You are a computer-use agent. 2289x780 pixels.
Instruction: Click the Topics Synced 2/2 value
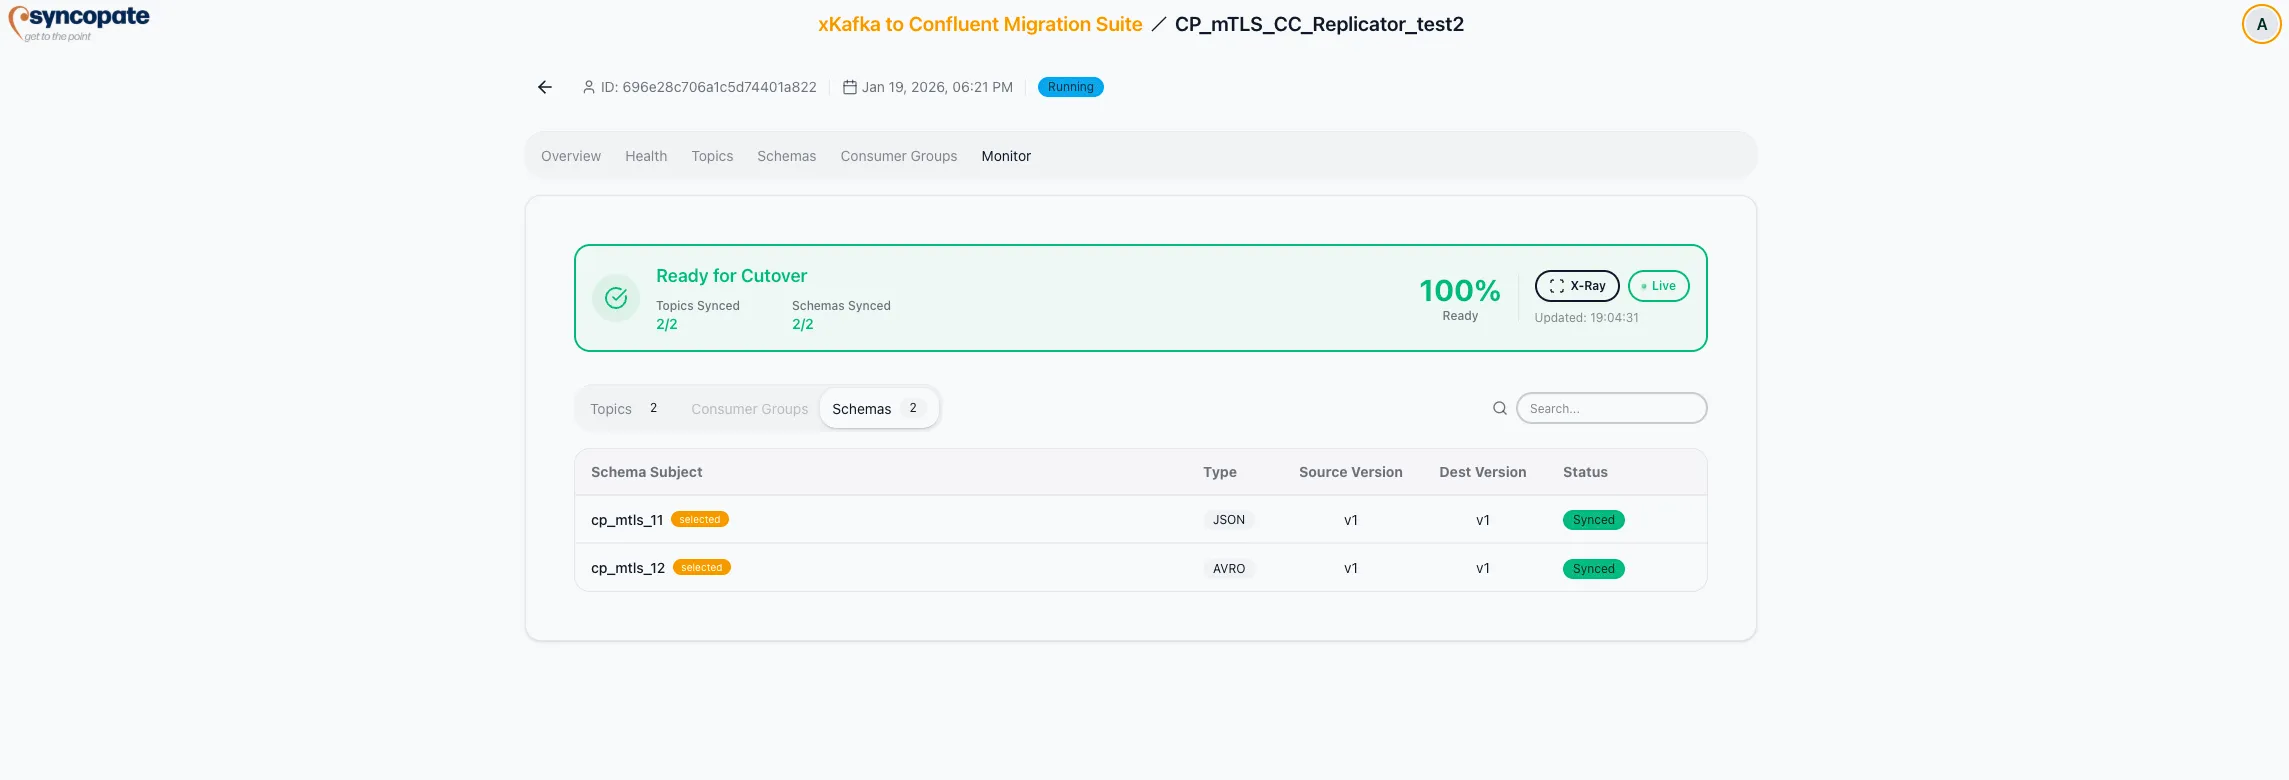click(667, 324)
